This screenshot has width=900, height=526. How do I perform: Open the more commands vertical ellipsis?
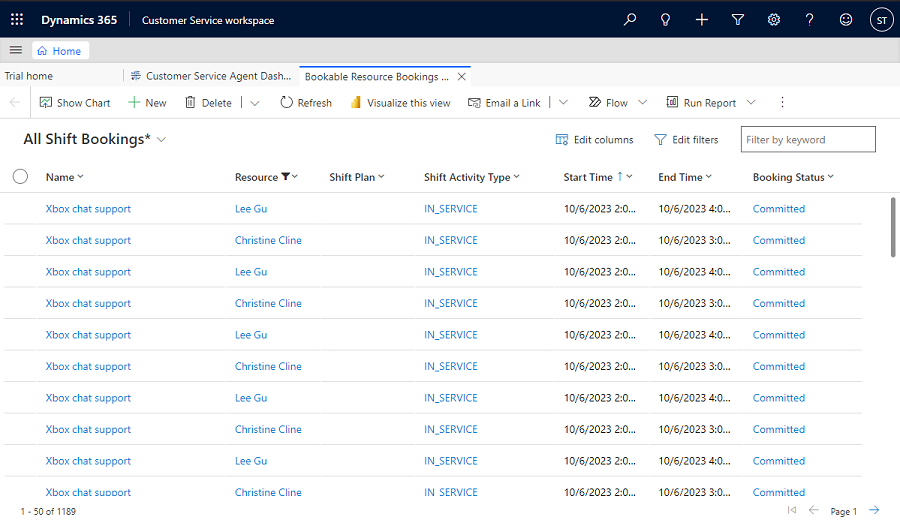782,103
